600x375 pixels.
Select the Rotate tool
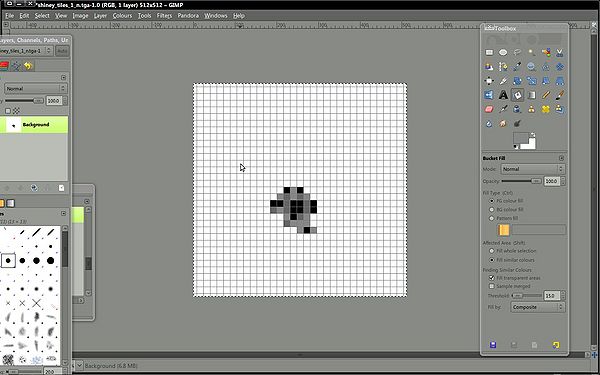coord(517,81)
